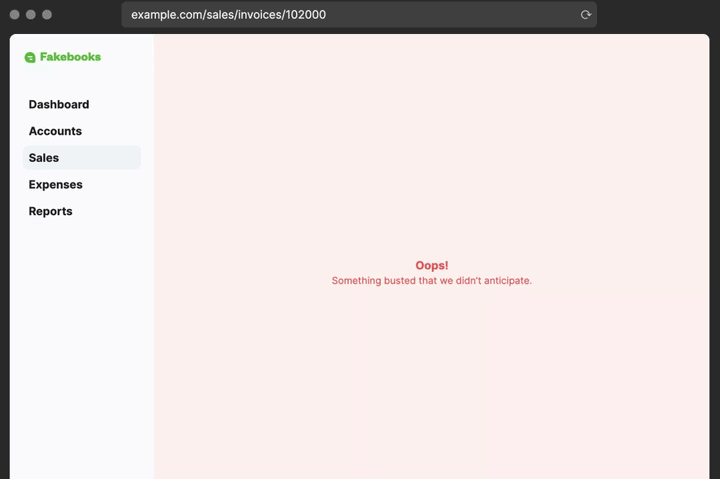Focus the URL address bar
The width and height of the screenshot is (720, 479).
(x=359, y=15)
